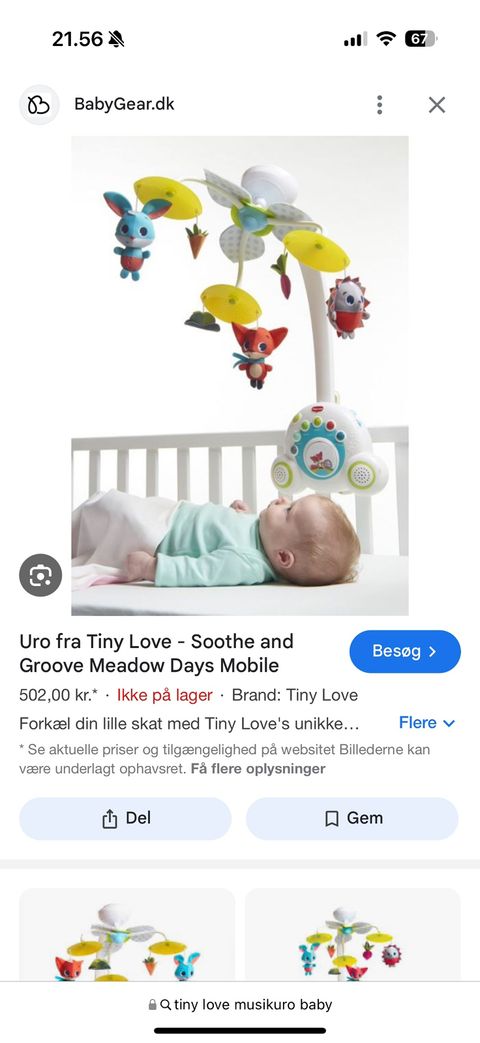This screenshot has width=480, height=1043.
Task: Tap the silent bell icon beside clock
Action: [x=116, y=40]
